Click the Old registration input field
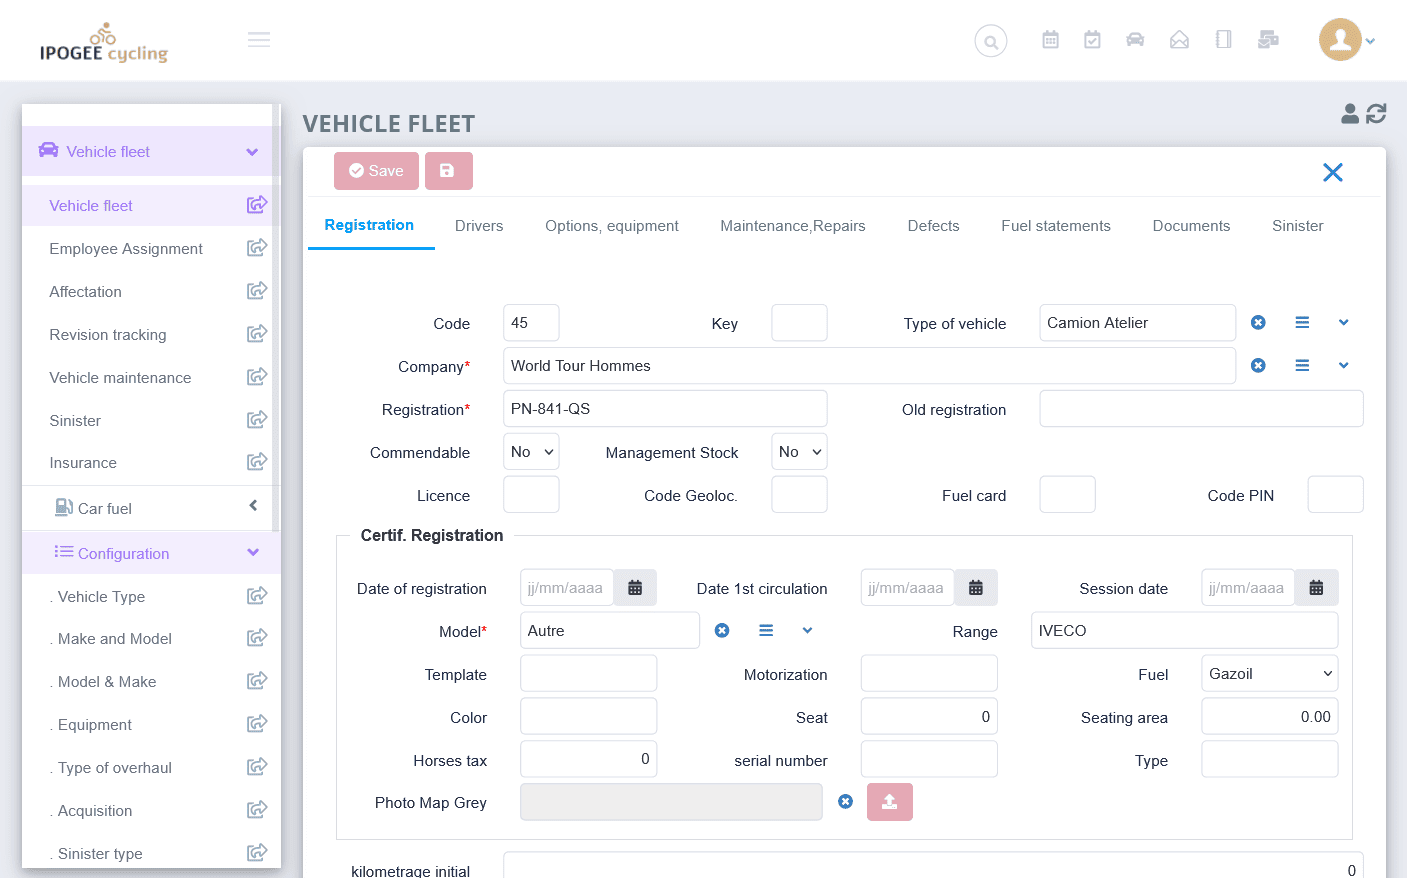This screenshot has height=878, width=1407. [1201, 409]
